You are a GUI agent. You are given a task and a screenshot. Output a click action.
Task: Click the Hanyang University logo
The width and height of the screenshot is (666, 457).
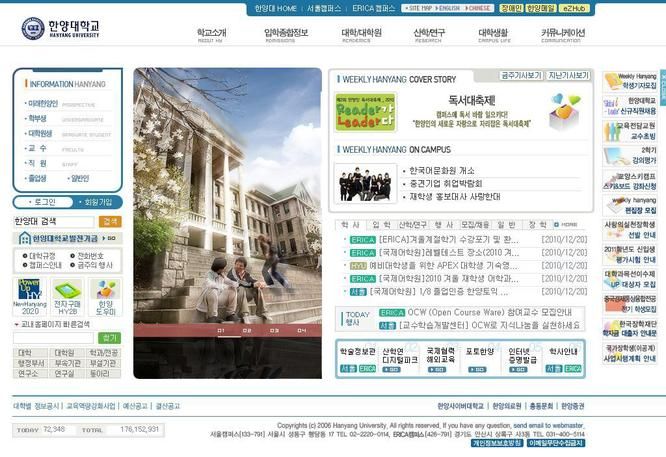click(60, 28)
